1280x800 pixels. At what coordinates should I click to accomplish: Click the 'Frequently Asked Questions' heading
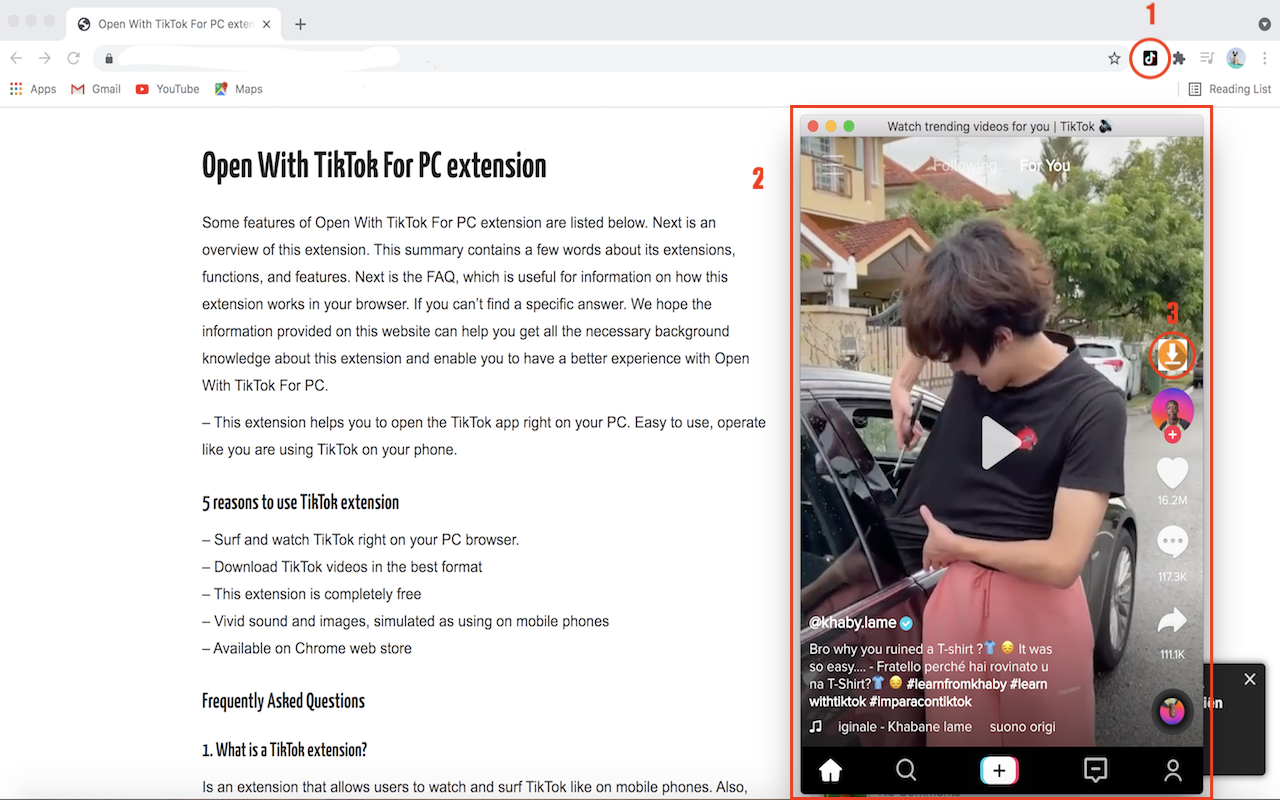tap(283, 701)
